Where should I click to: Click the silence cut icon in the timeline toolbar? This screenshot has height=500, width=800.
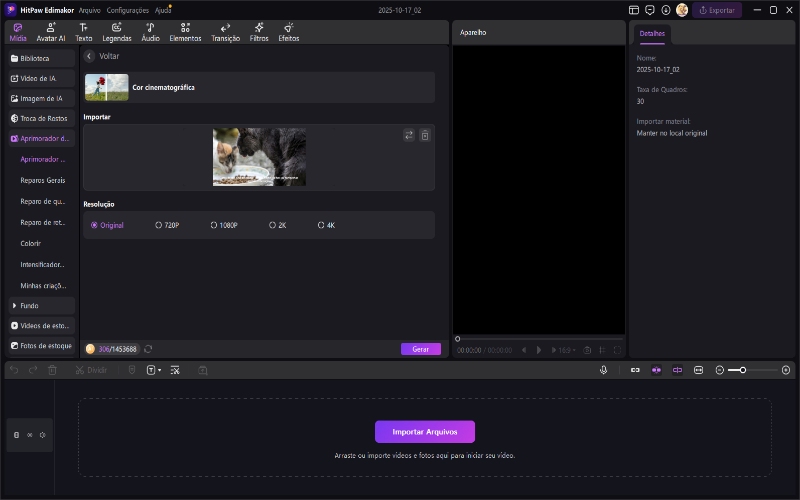(x=175, y=370)
